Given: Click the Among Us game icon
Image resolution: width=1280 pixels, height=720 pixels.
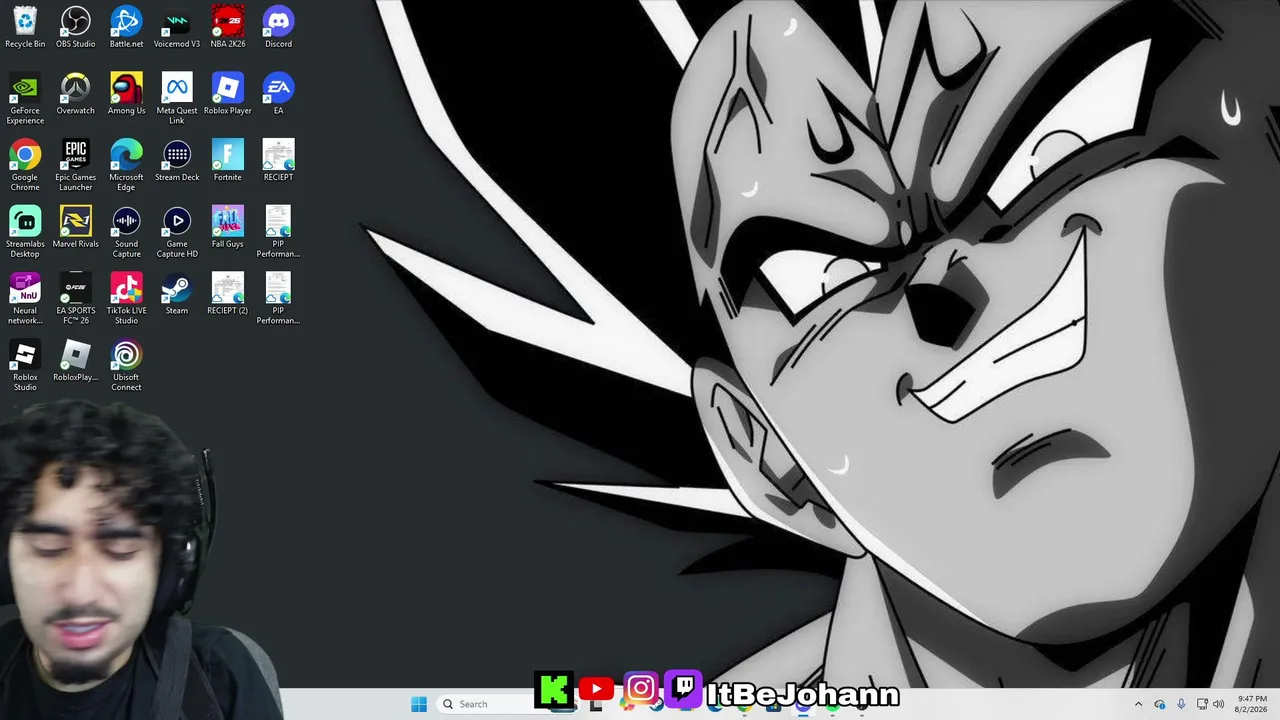Looking at the screenshot, I should click(x=126, y=94).
